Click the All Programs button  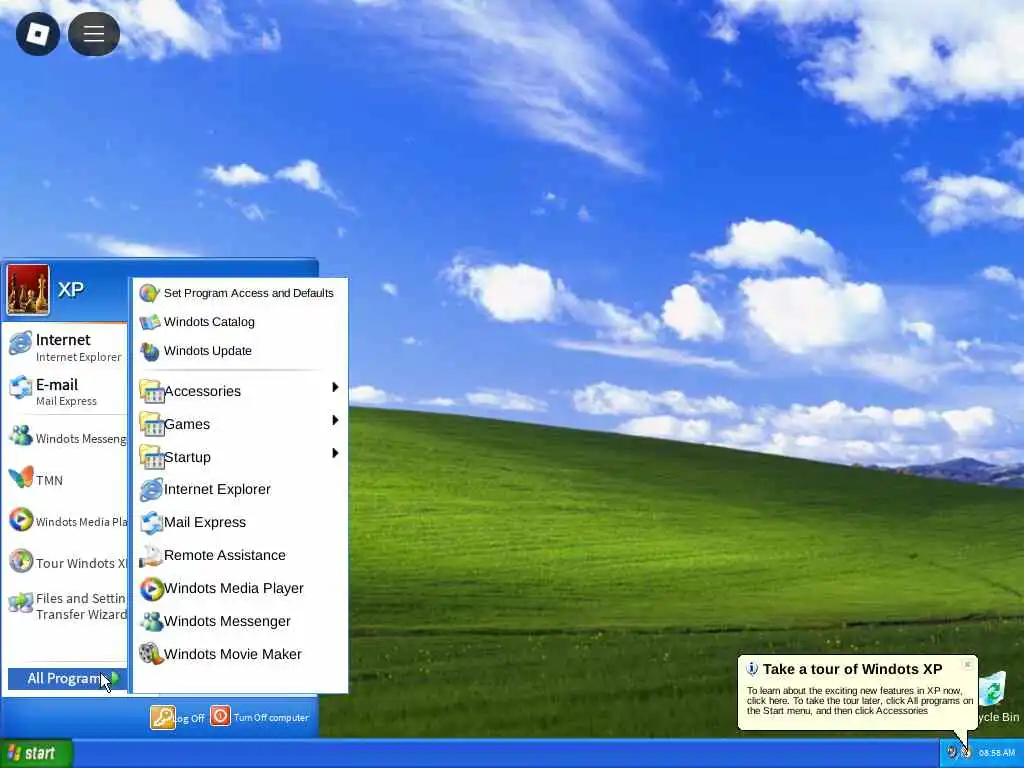click(67, 679)
